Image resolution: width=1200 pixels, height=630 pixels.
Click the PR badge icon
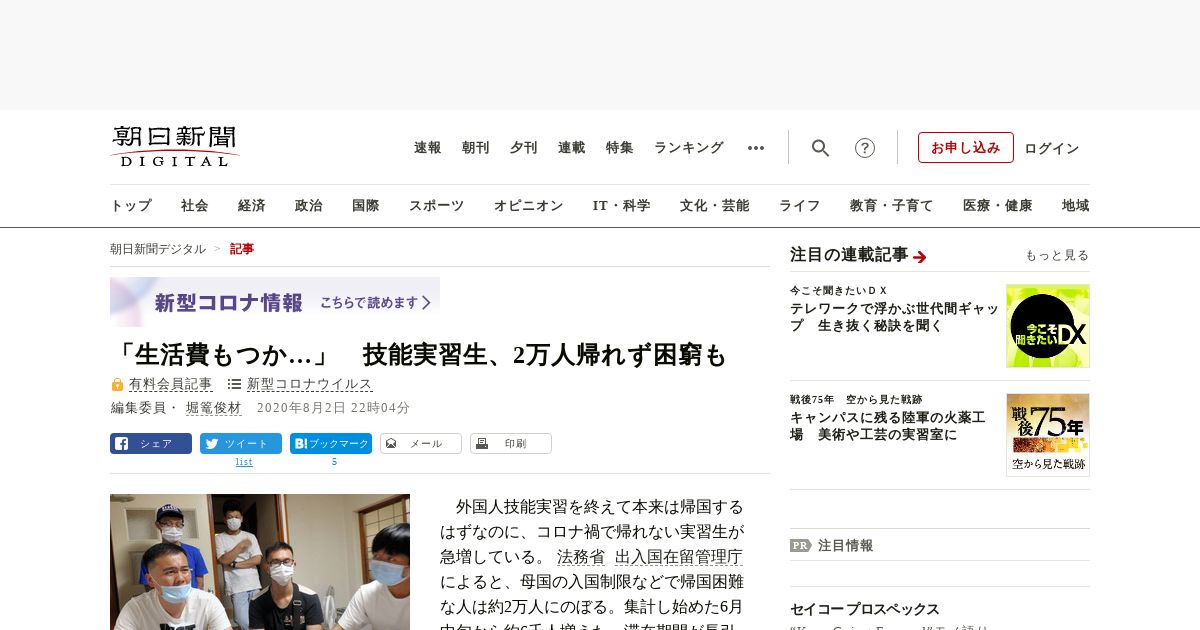pos(800,546)
